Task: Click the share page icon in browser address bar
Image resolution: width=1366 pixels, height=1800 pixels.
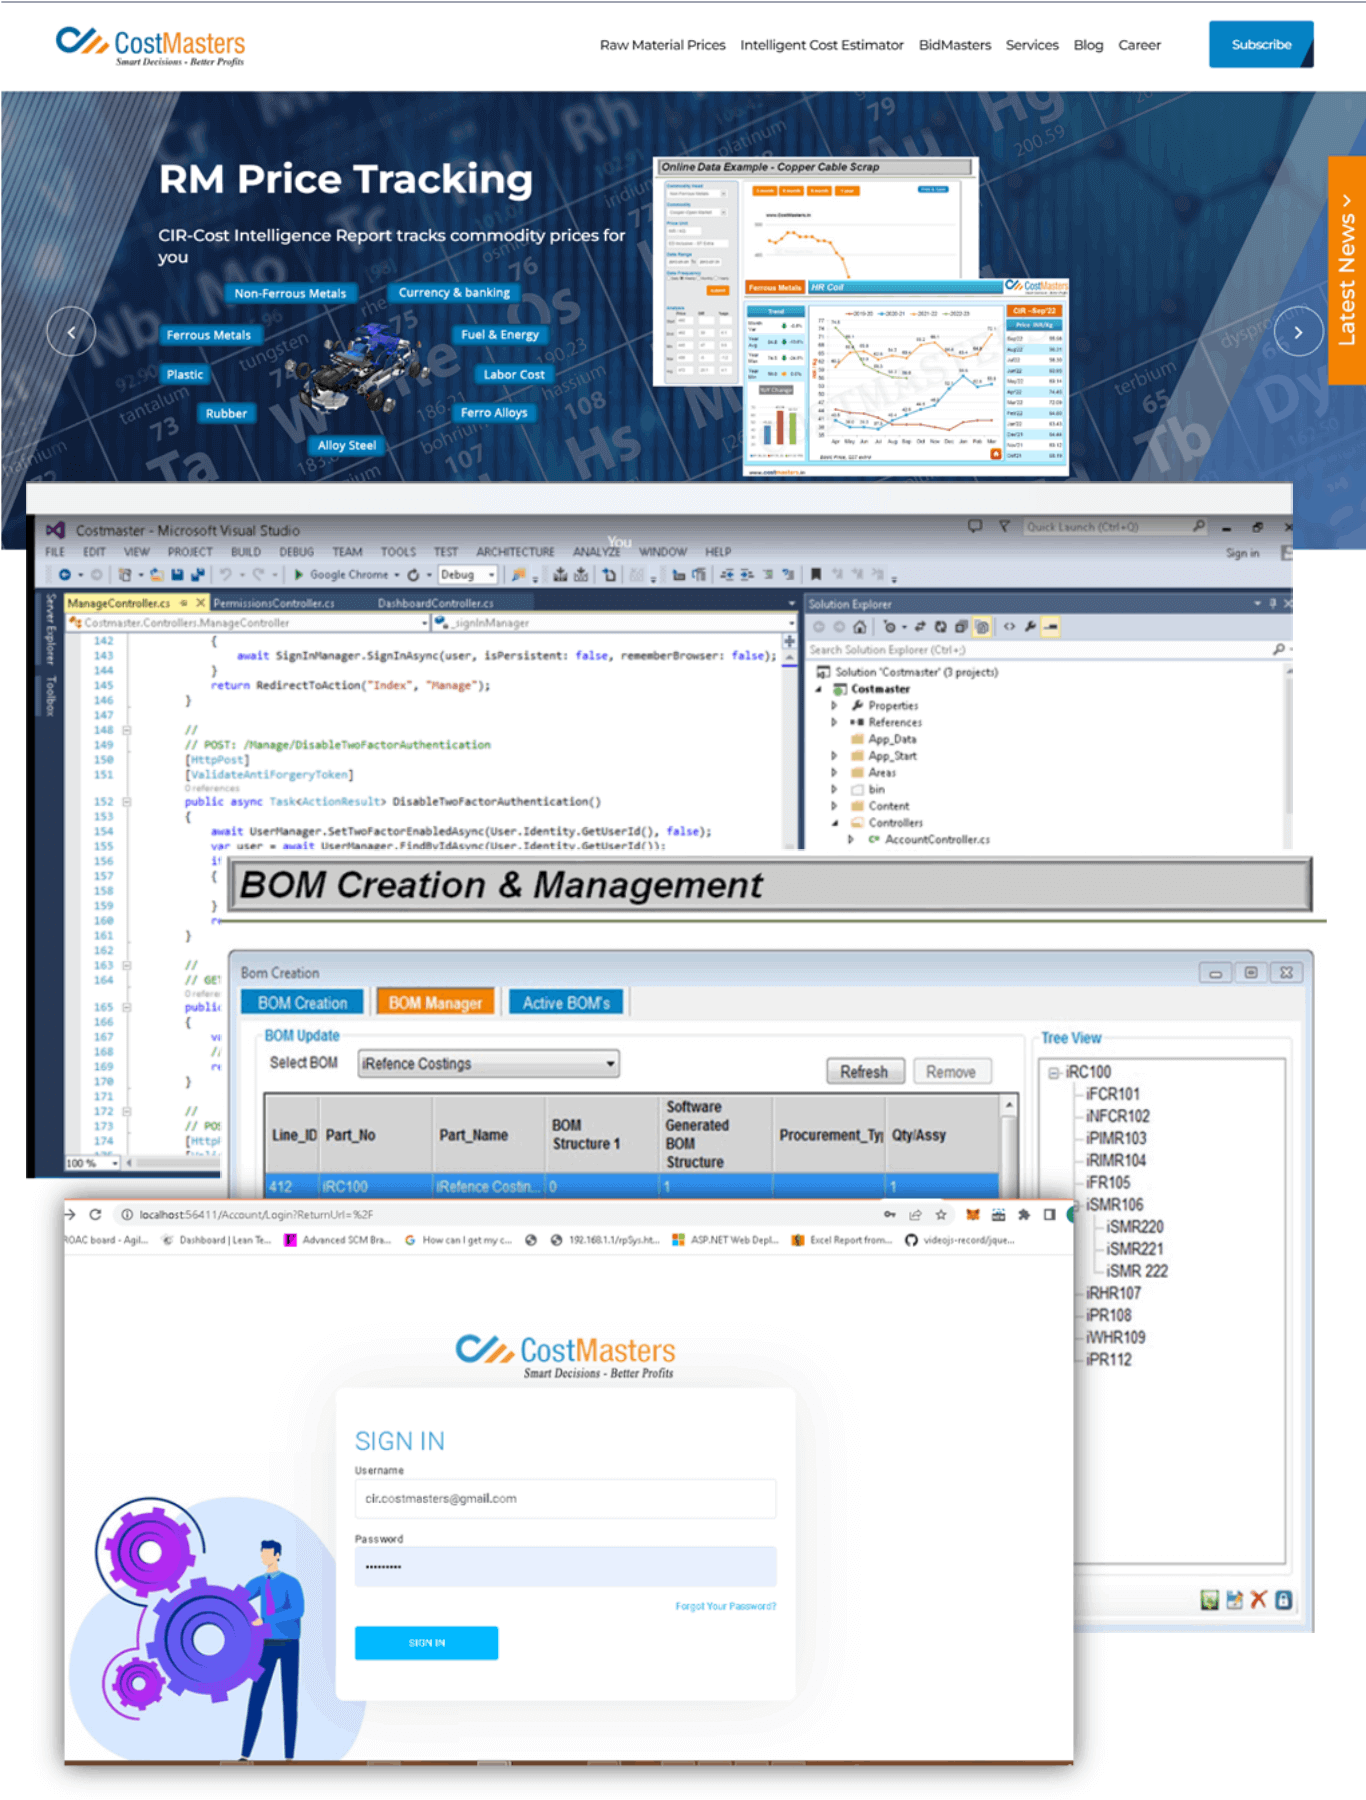Action: pyautogui.click(x=915, y=1214)
